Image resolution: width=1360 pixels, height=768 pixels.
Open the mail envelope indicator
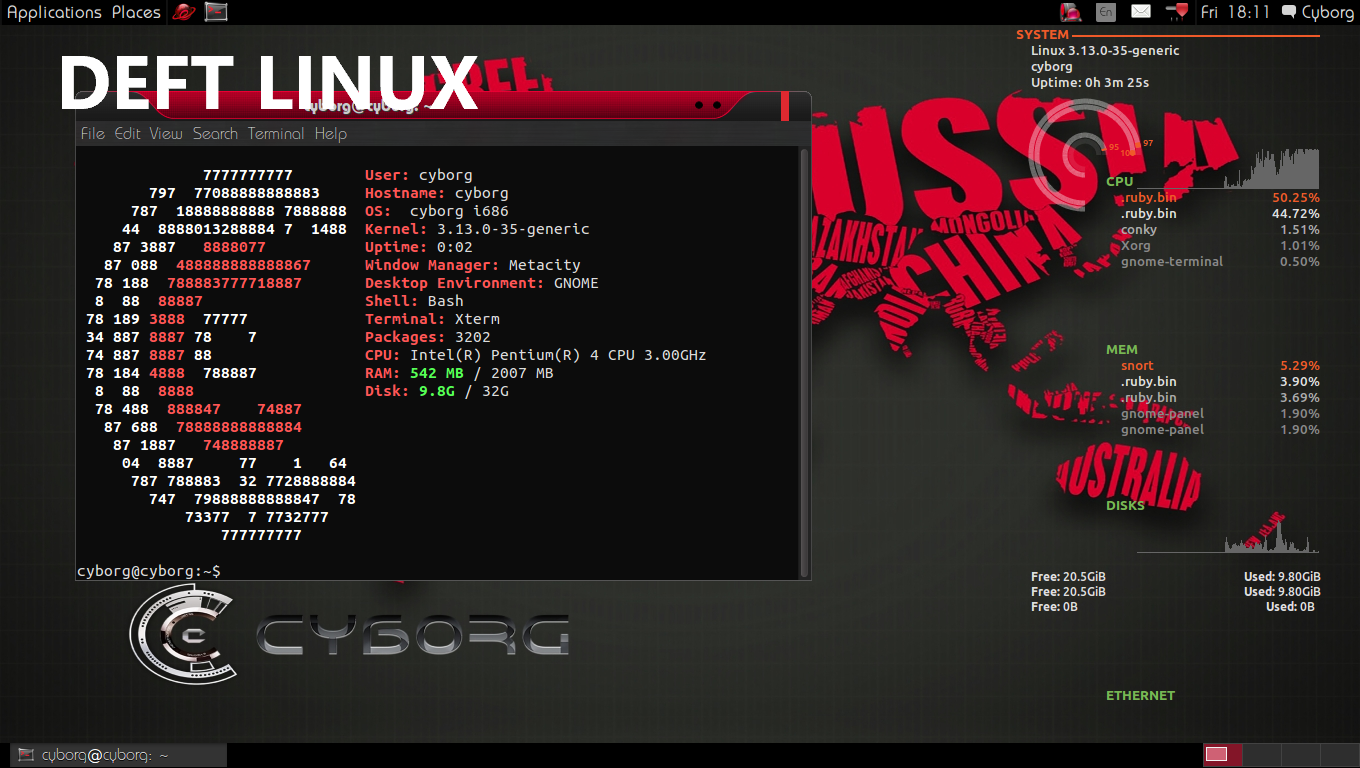1141,12
